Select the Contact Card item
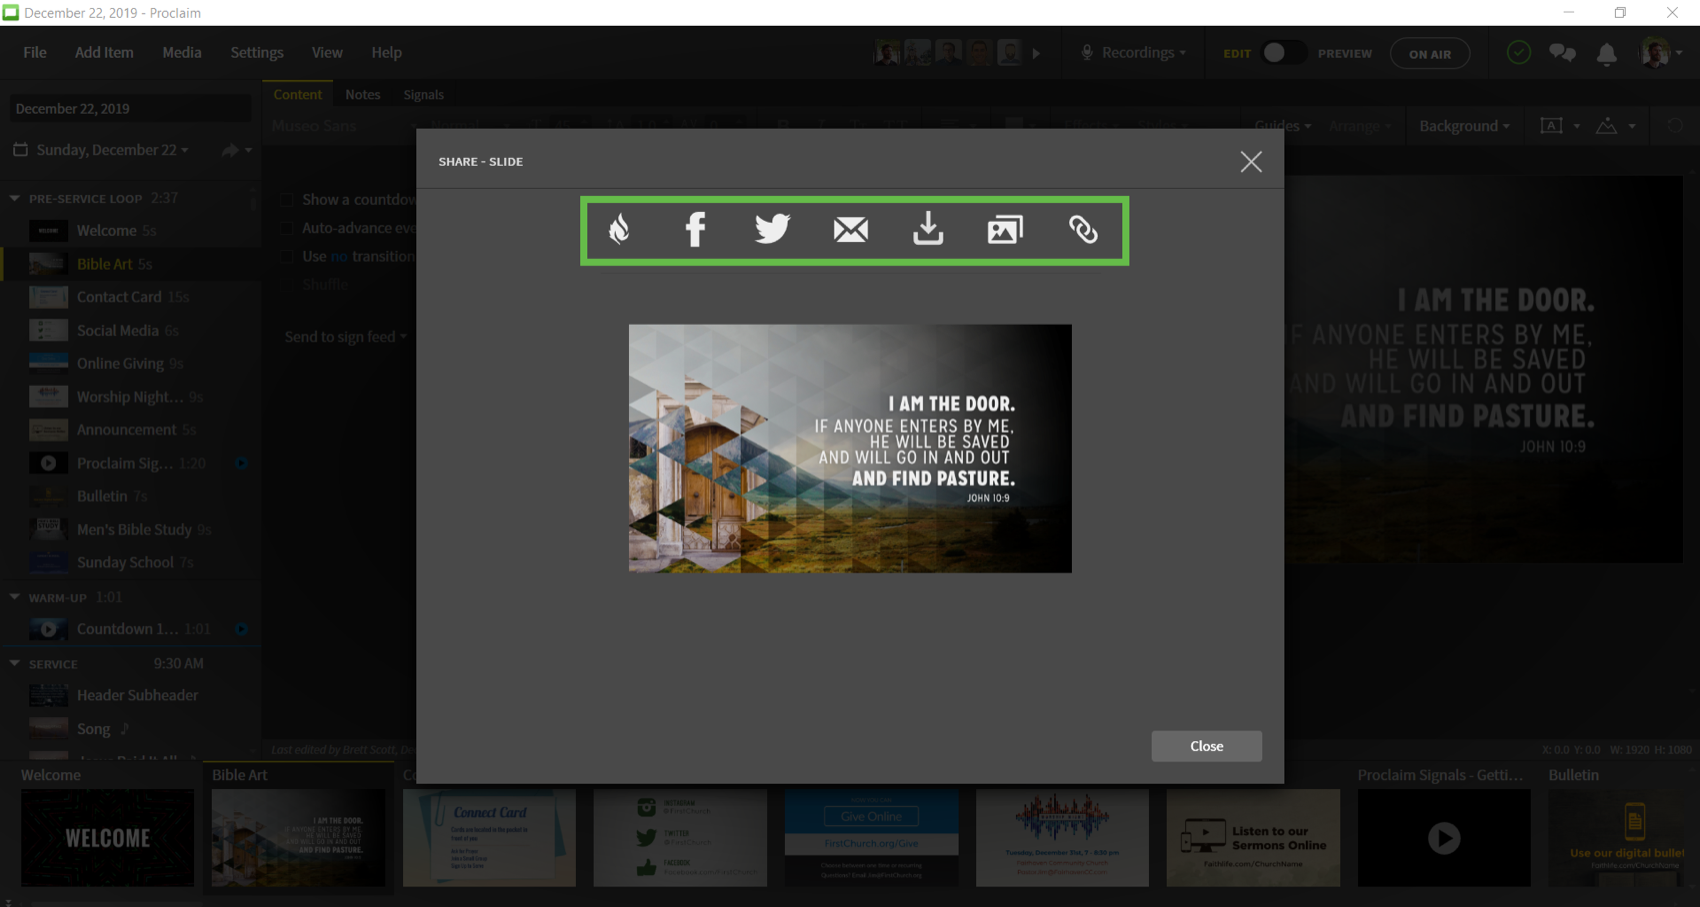This screenshot has height=907, width=1700. point(130,297)
